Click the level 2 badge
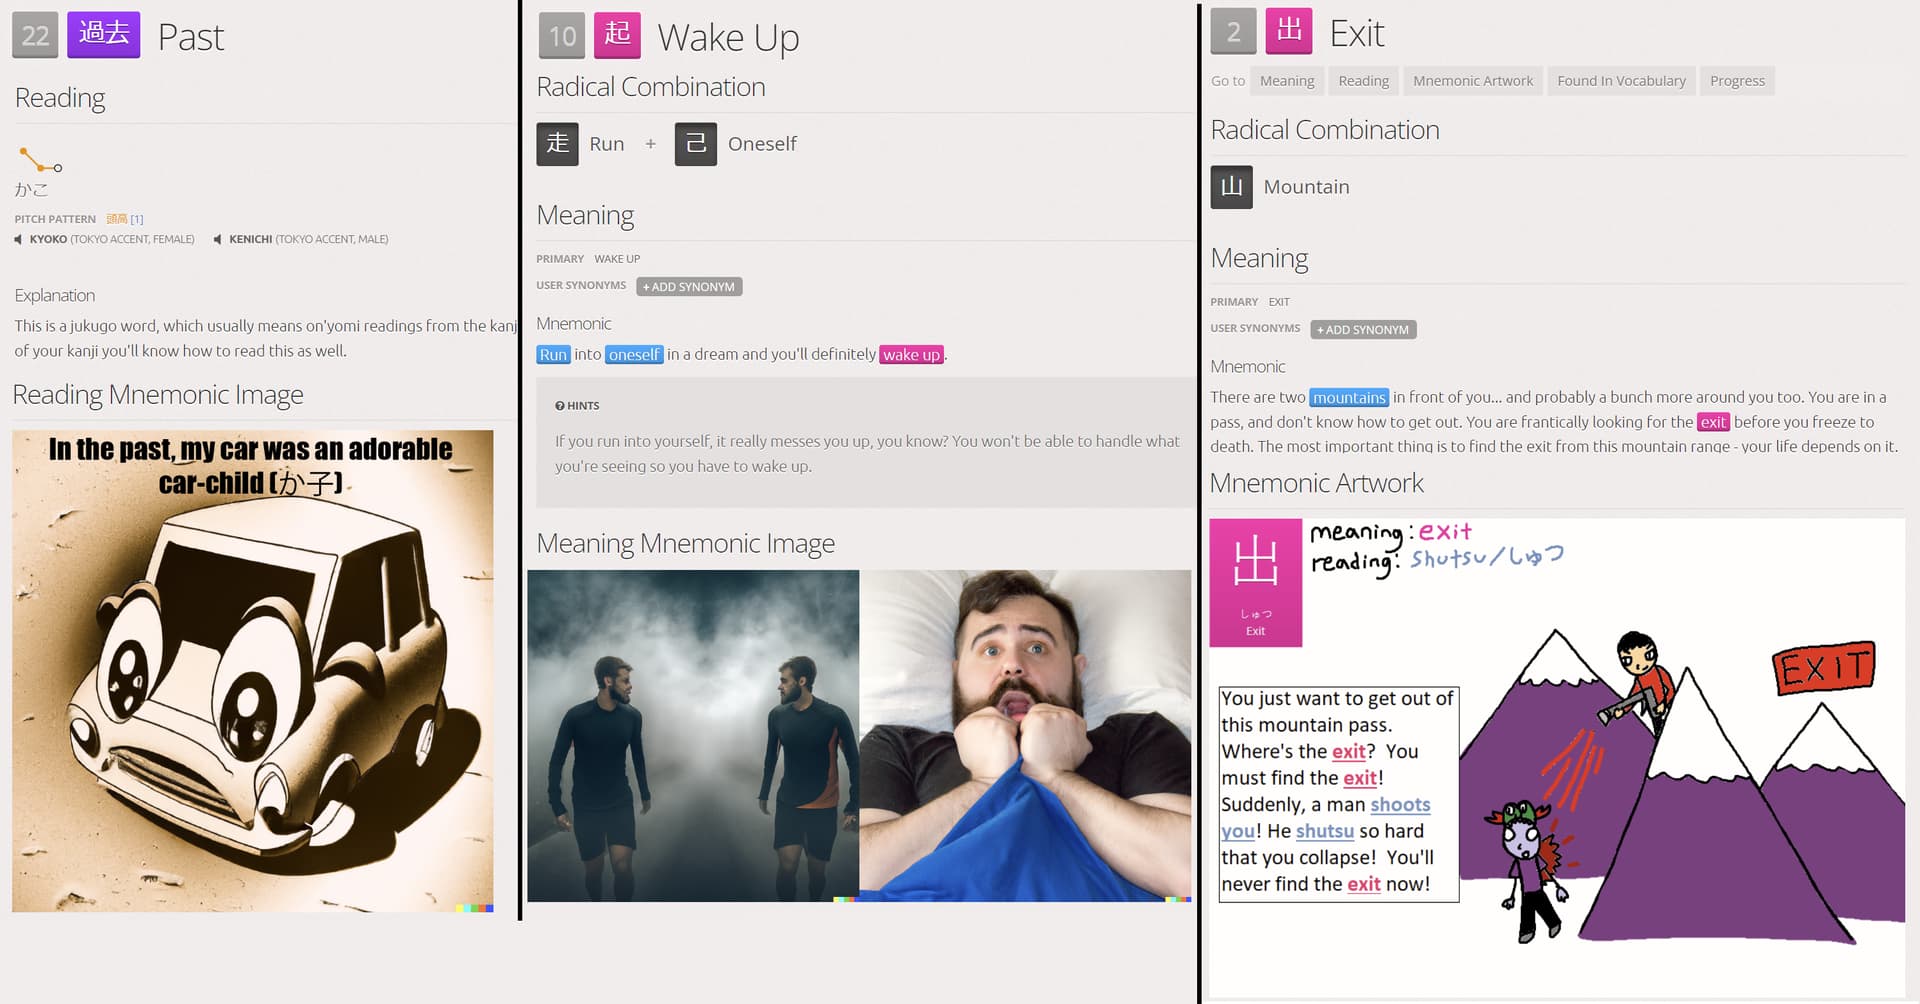This screenshot has width=1920, height=1004. 1234,31
